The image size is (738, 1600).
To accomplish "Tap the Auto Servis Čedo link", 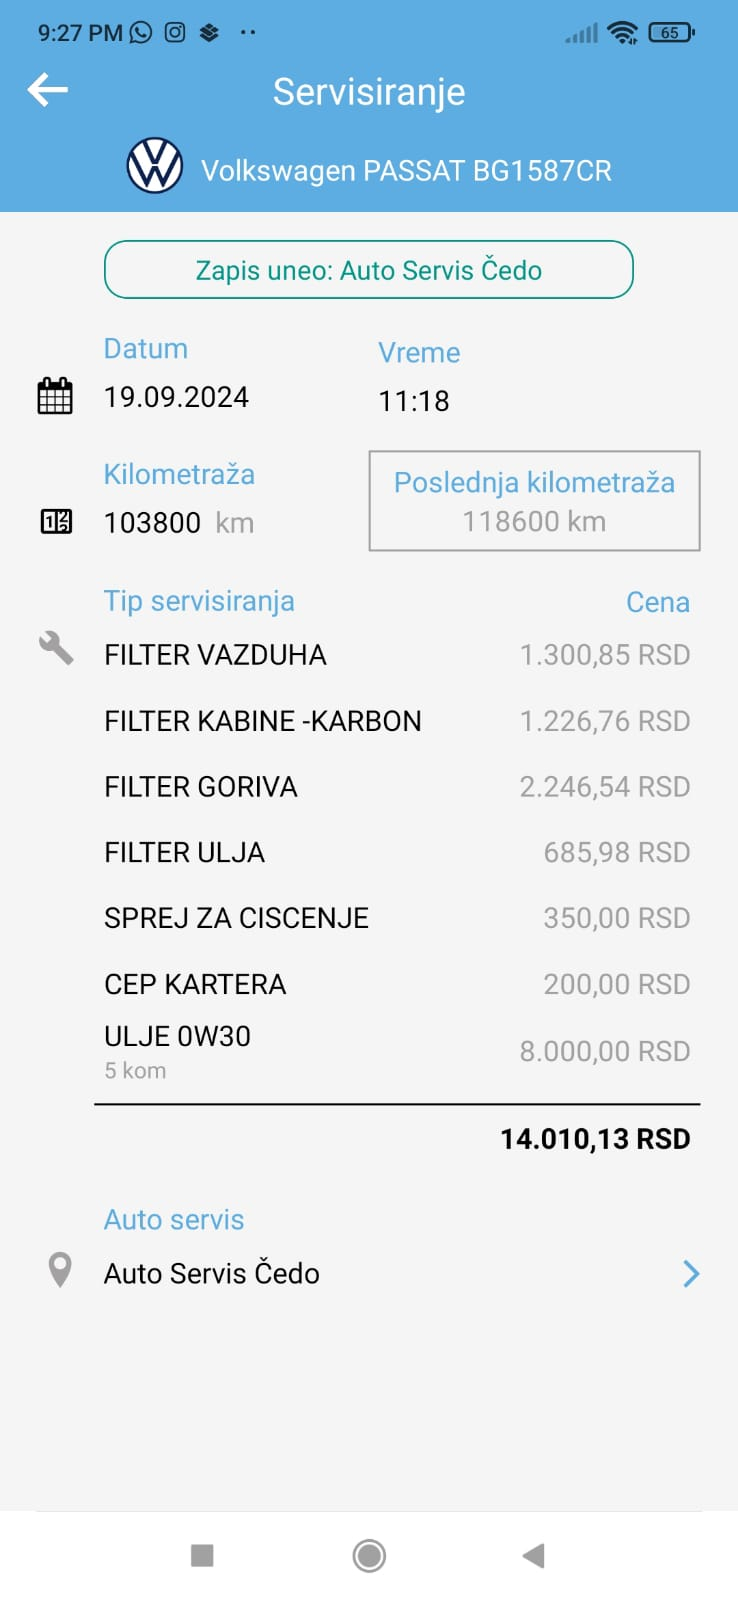I will coord(212,1273).
